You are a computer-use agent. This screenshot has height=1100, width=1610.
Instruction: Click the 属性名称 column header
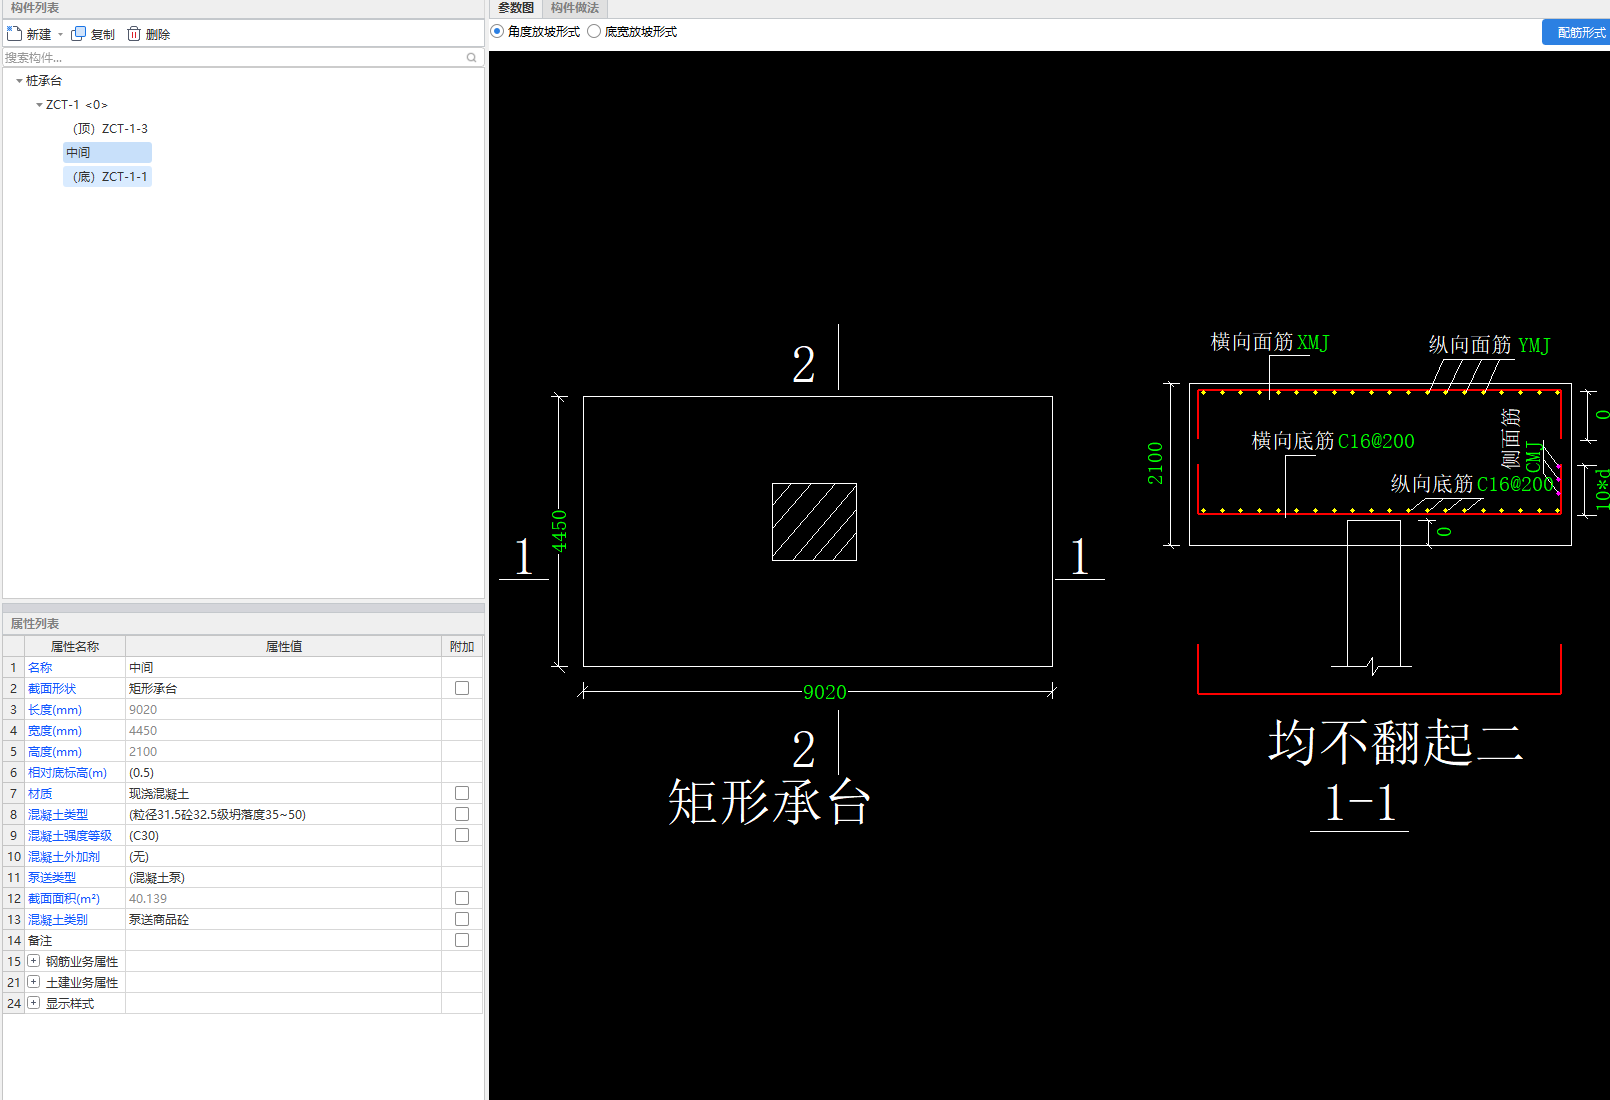coord(75,646)
